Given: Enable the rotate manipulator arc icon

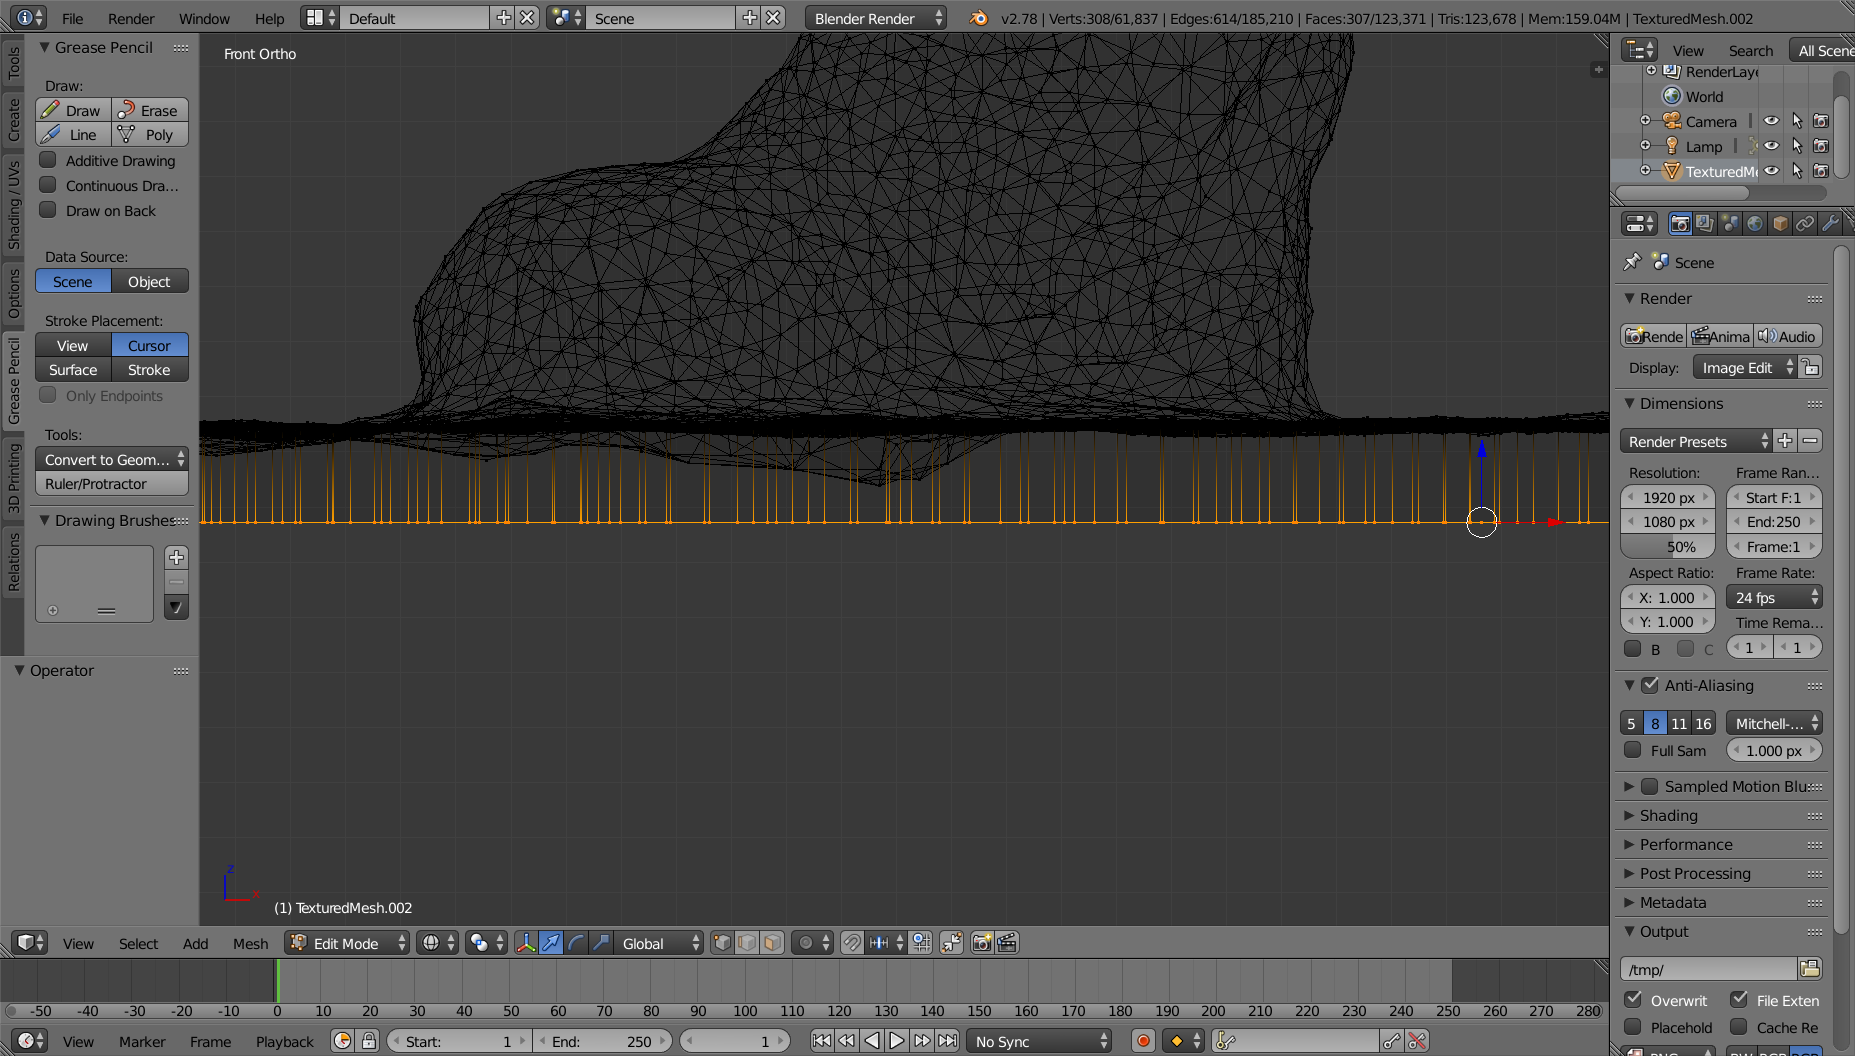Looking at the screenshot, I should [x=576, y=942].
